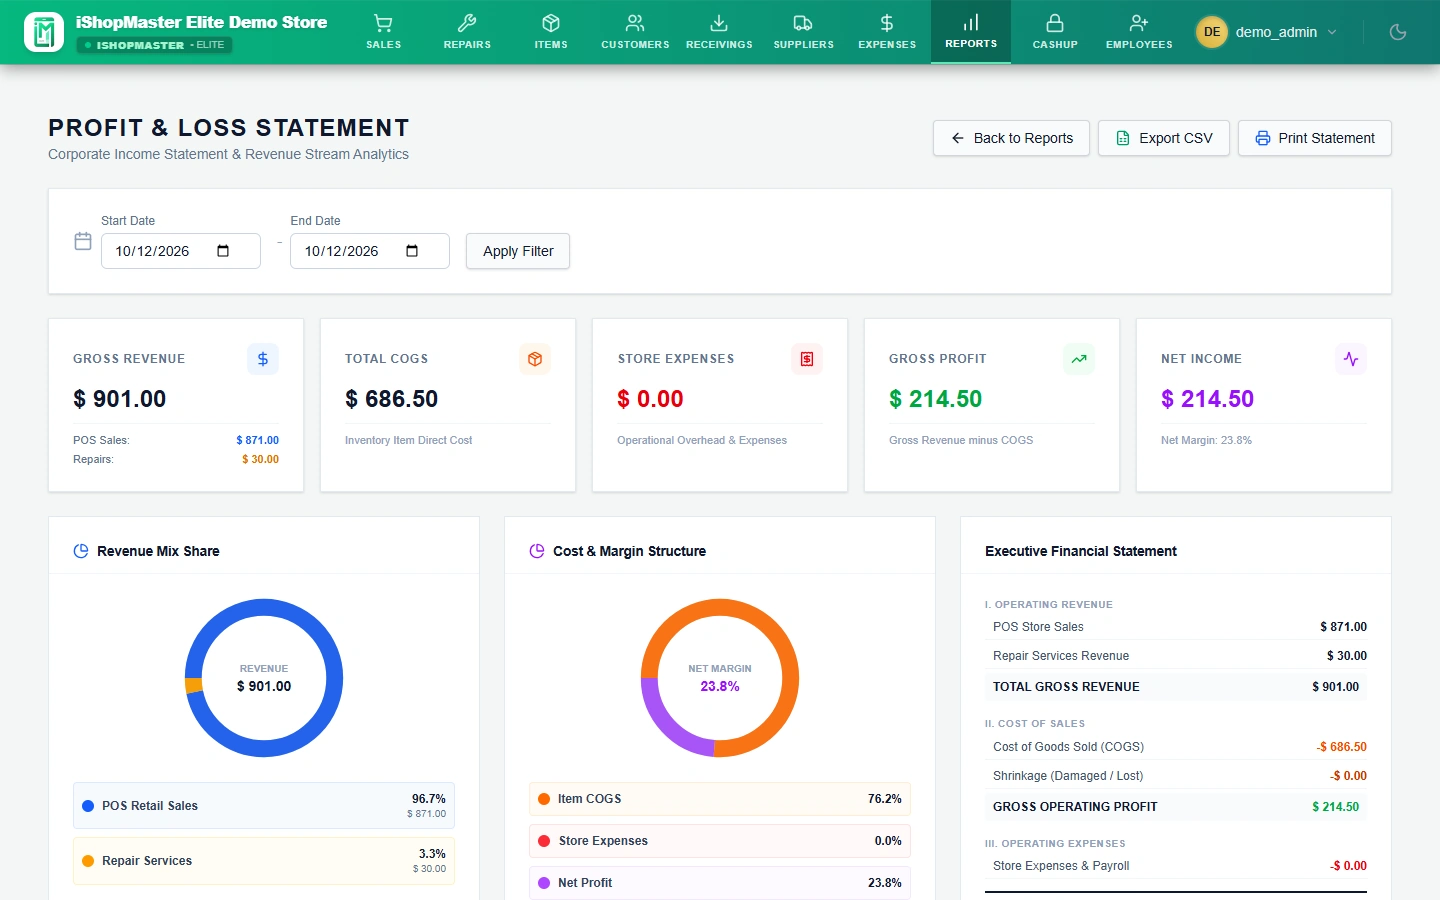Click the Store Expenses receipt icon
1440x900 pixels.
pos(807,359)
